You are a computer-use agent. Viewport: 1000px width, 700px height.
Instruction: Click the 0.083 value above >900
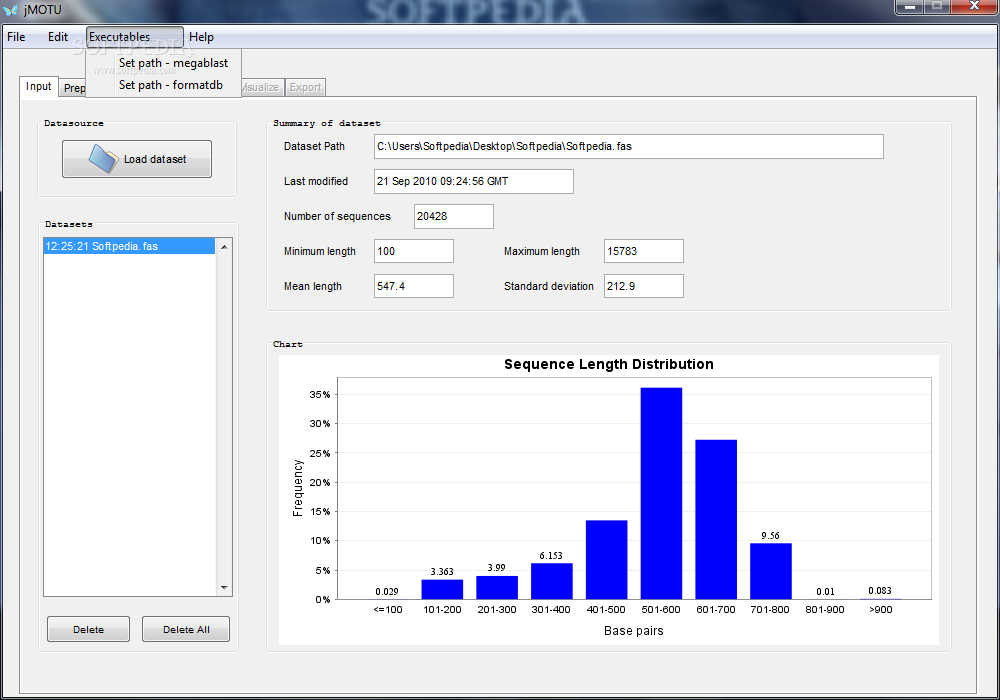[880, 591]
